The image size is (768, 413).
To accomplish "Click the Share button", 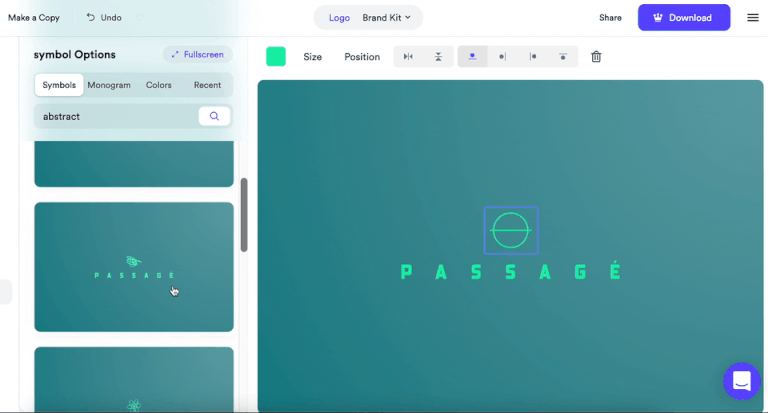I will [x=610, y=18].
